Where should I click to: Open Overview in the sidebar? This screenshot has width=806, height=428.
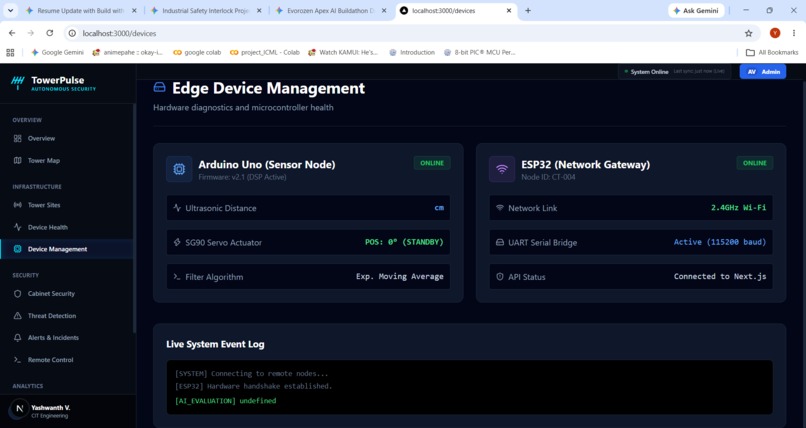67,138
